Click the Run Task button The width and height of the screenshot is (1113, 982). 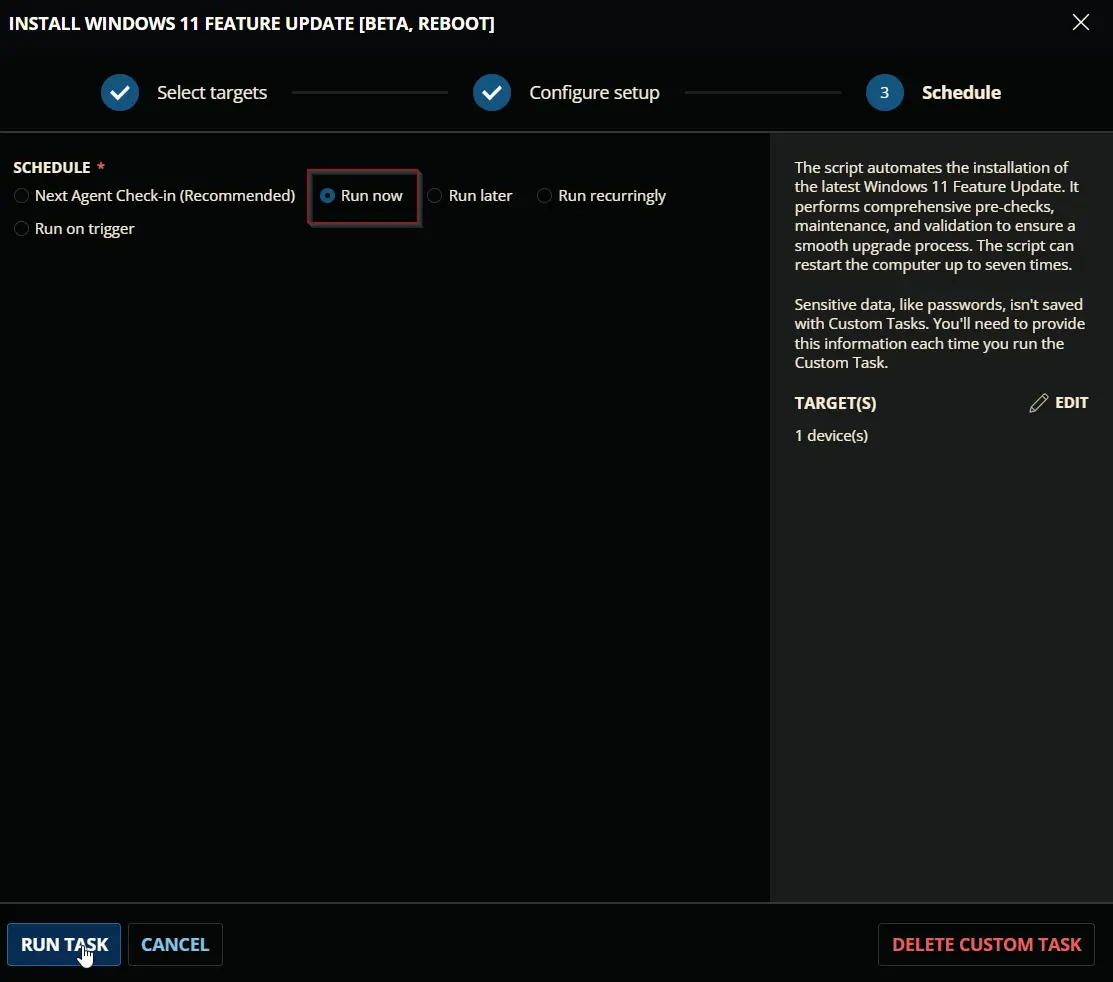click(x=64, y=944)
